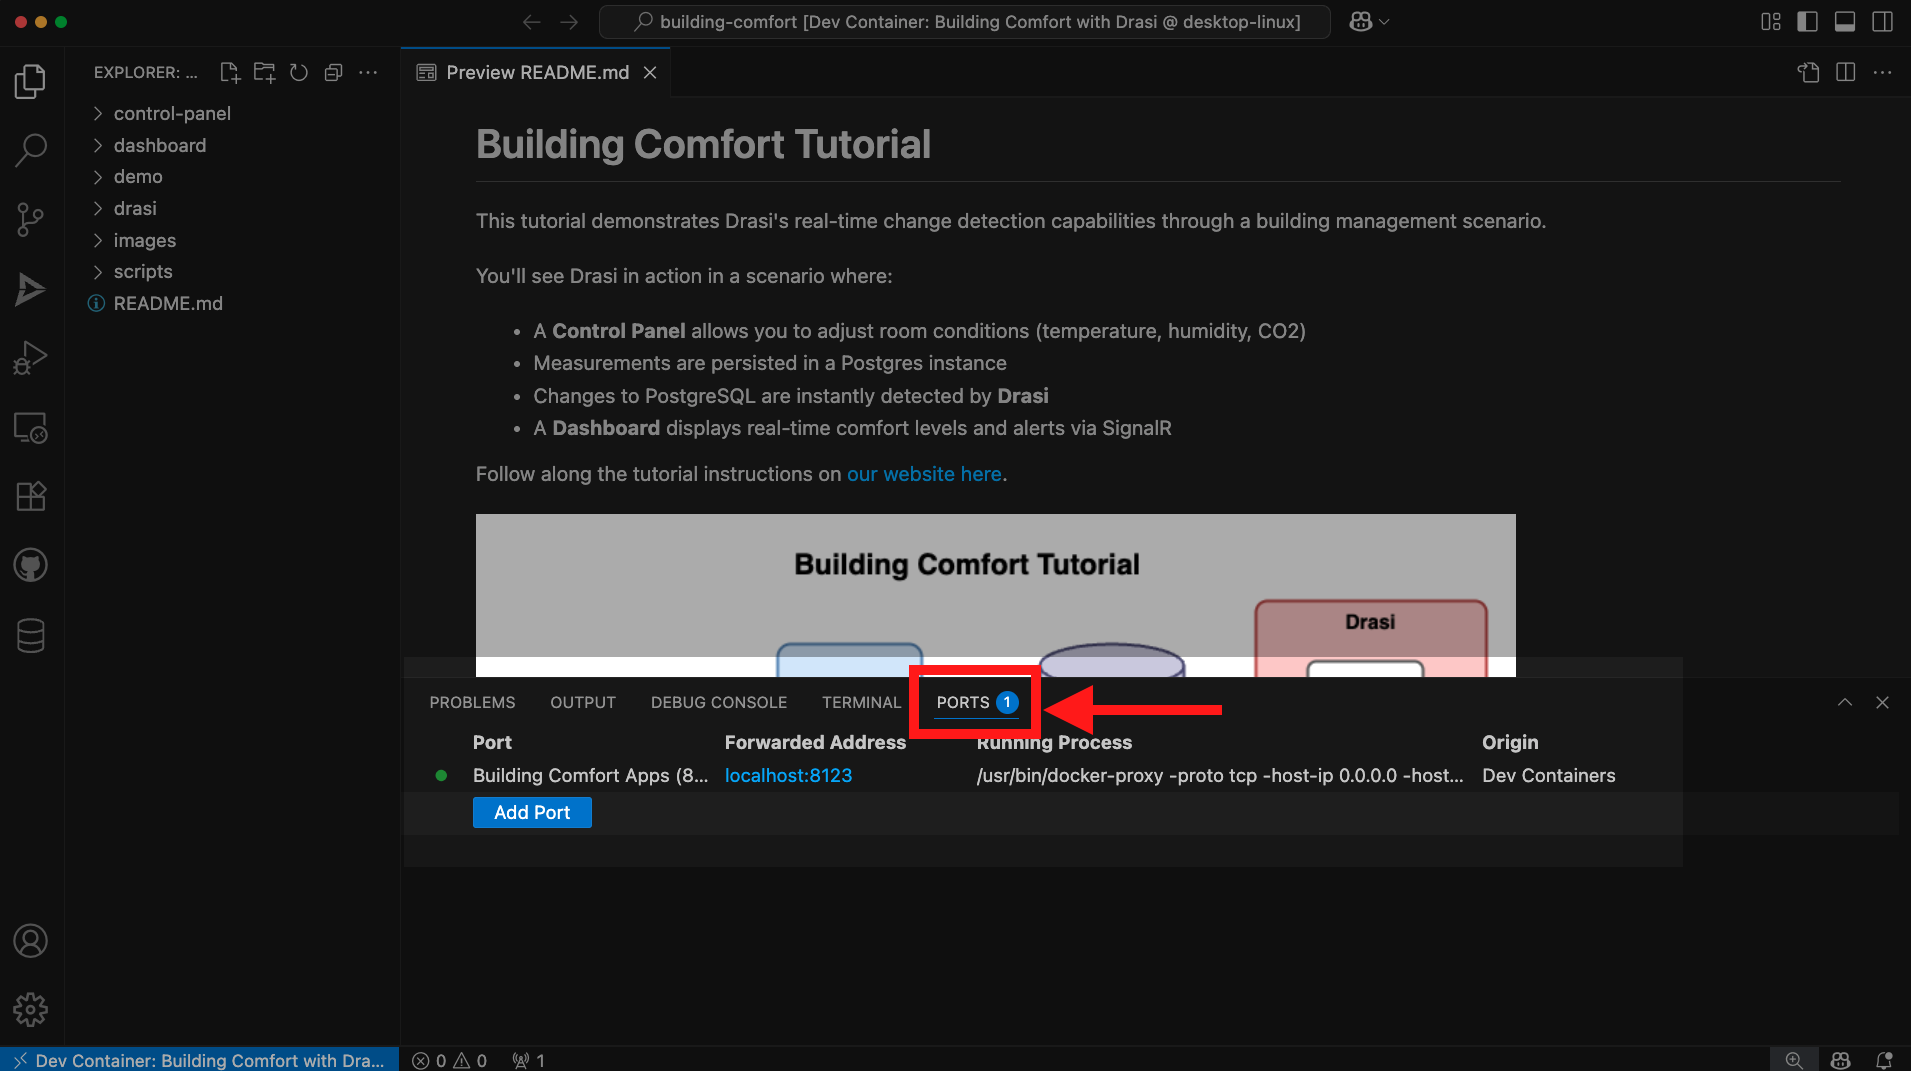Toggle the bottom panel layout button
Screen dimensions: 1911x1071
coord(1845,22)
